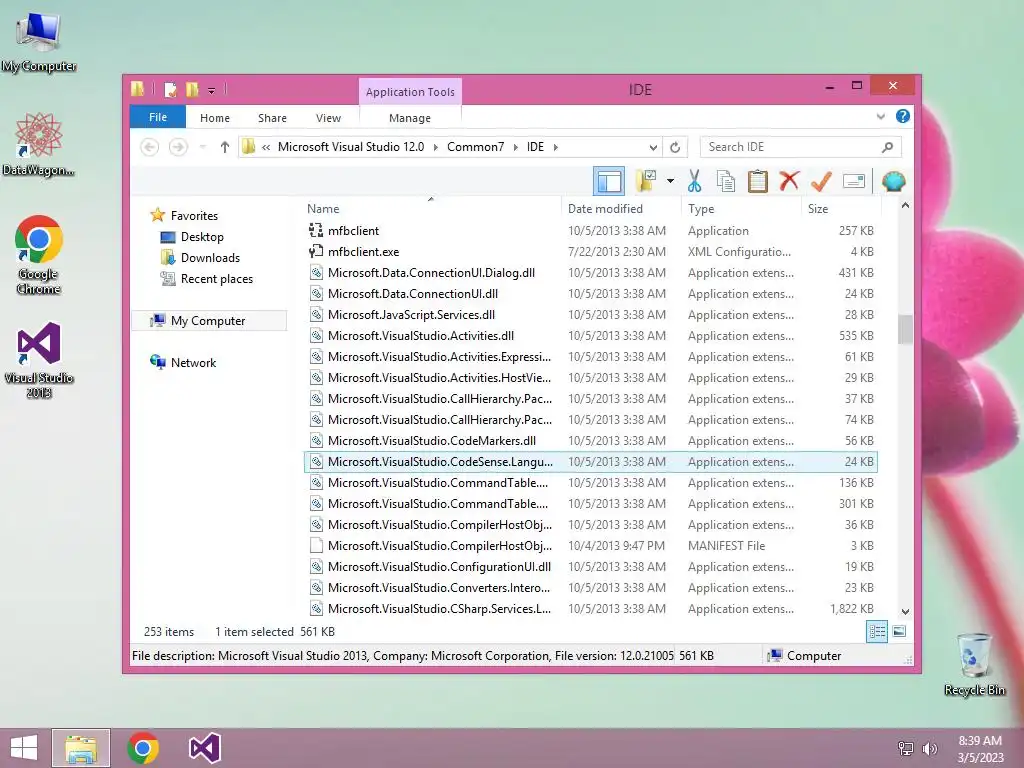Select Network in navigation pane
The width and height of the screenshot is (1024, 768).
pyautogui.click(x=193, y=362)
